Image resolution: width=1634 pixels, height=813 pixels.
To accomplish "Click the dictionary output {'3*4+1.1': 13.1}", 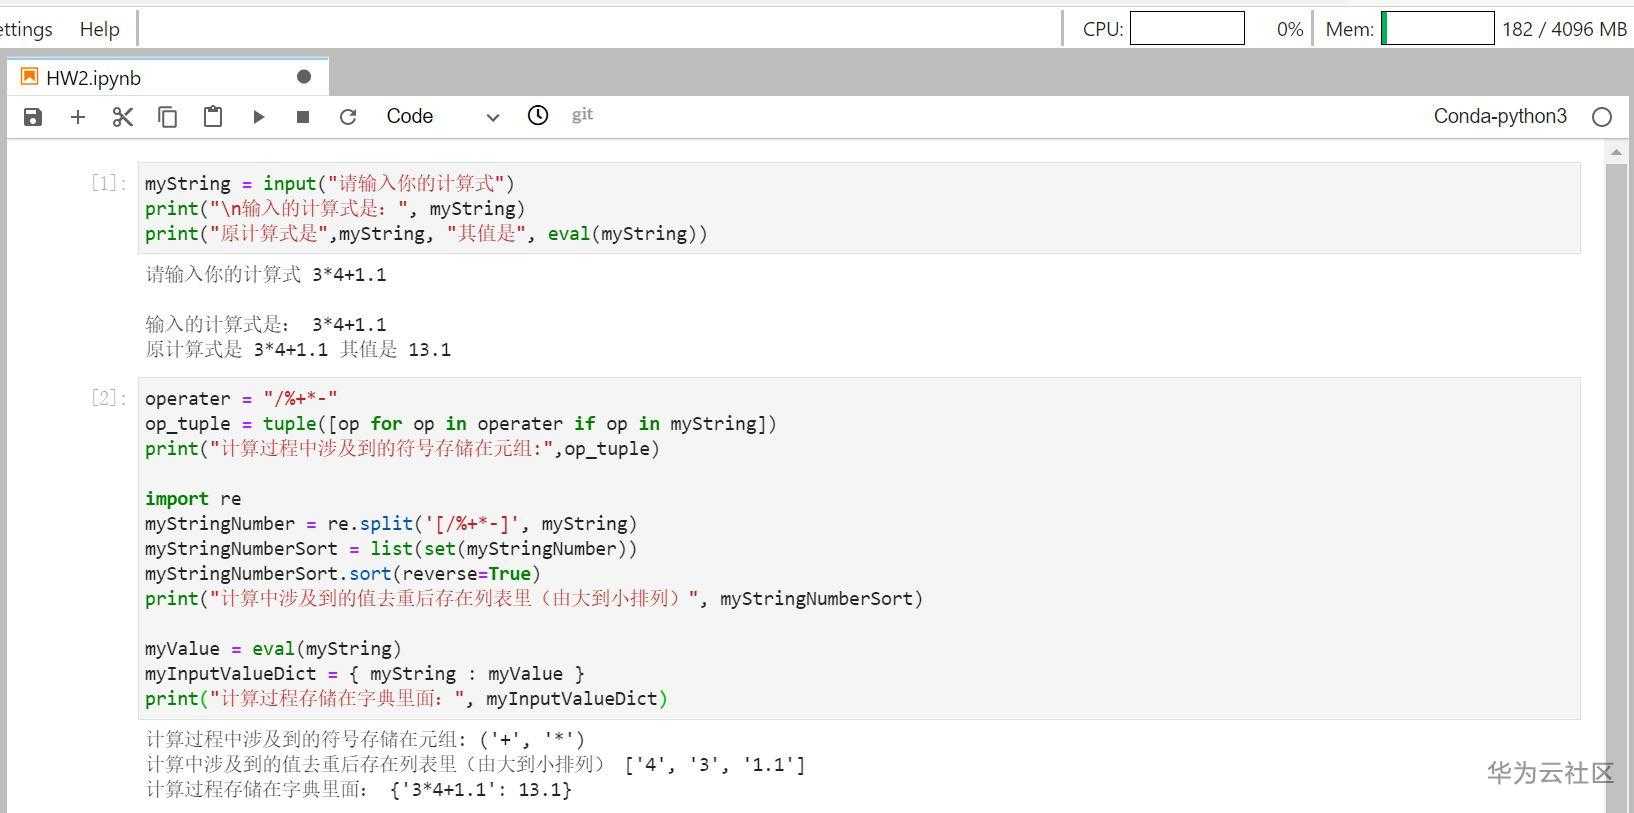I will (481, 789).
